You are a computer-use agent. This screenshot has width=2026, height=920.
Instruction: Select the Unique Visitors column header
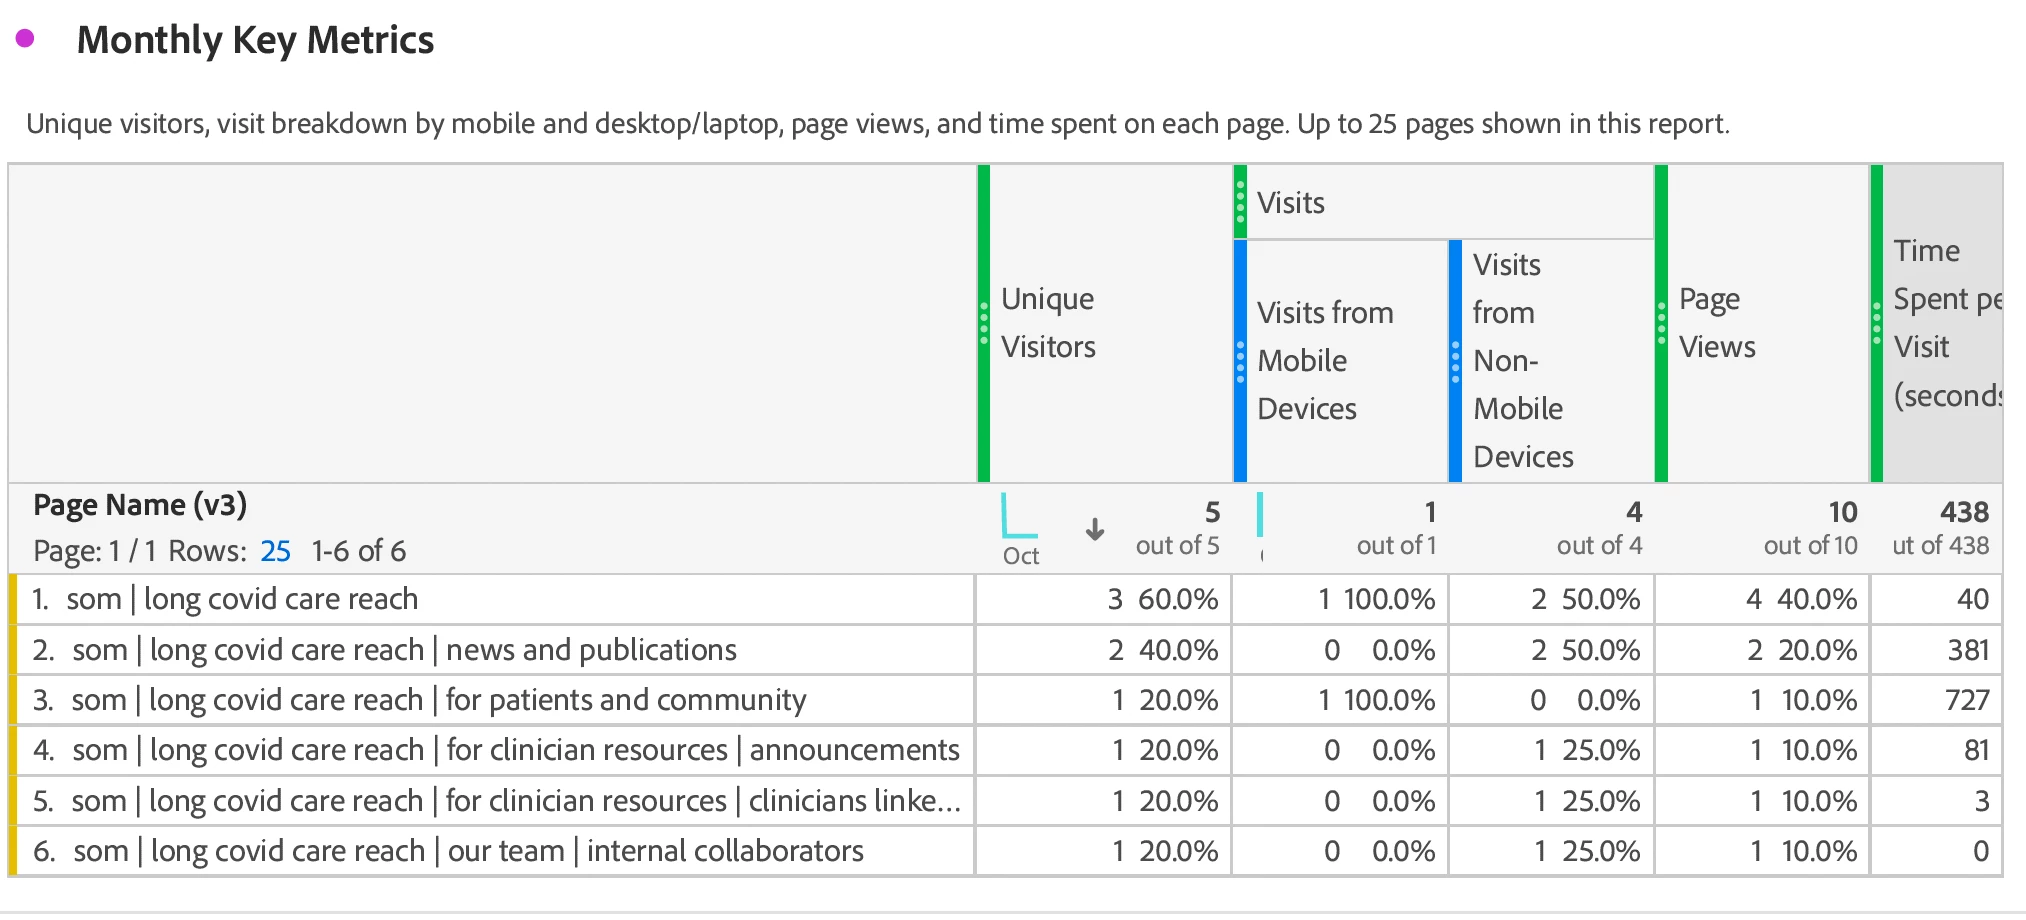[x=1048, y=323]
